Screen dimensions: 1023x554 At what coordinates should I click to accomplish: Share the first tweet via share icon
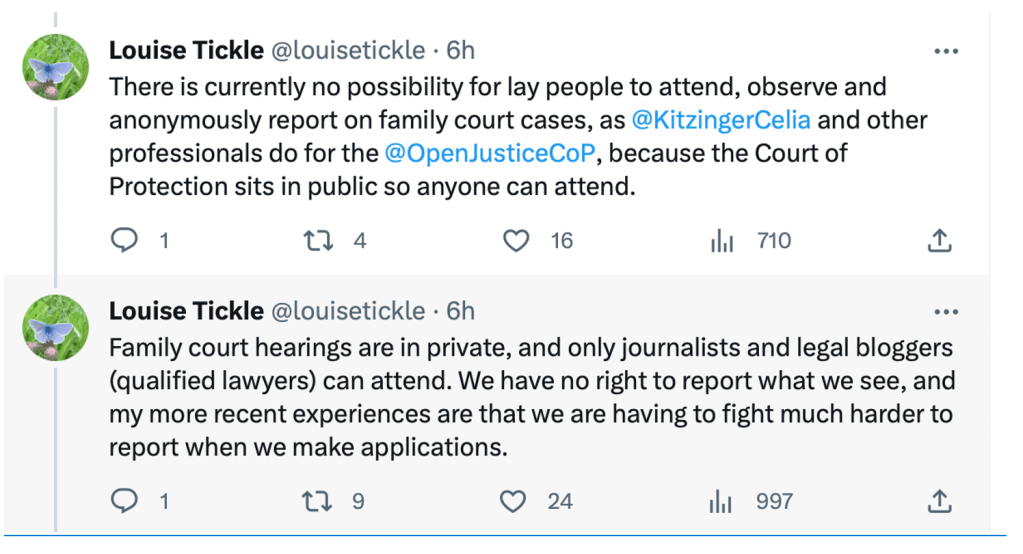(939, 241)
